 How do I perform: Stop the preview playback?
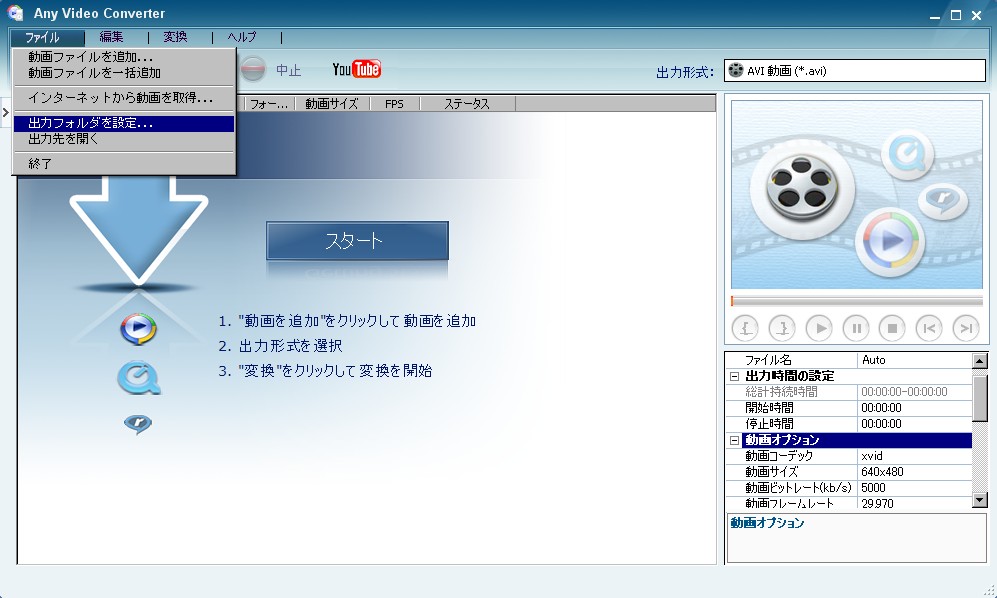click(x=892, y=328)
